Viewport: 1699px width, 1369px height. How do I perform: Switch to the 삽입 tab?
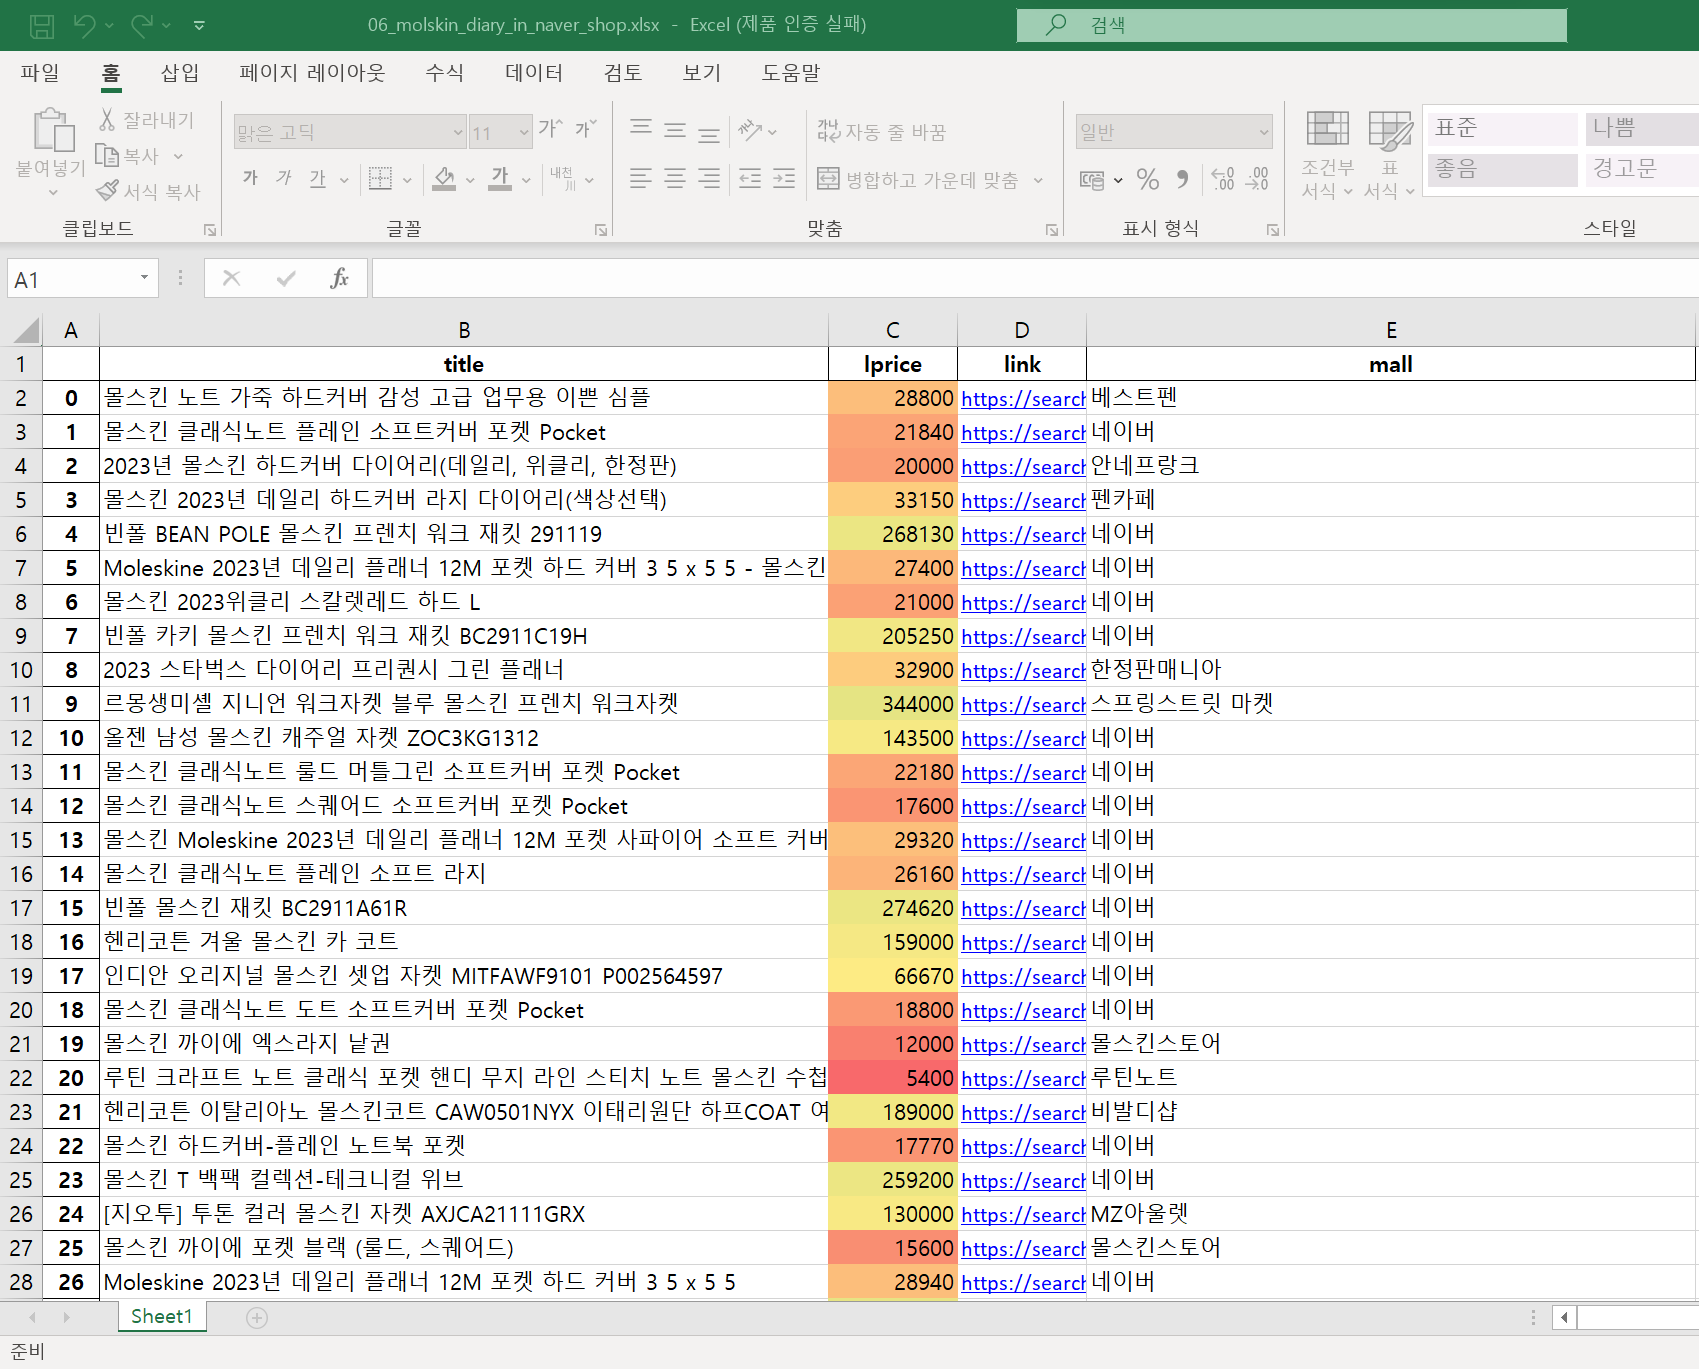point(180,73)
